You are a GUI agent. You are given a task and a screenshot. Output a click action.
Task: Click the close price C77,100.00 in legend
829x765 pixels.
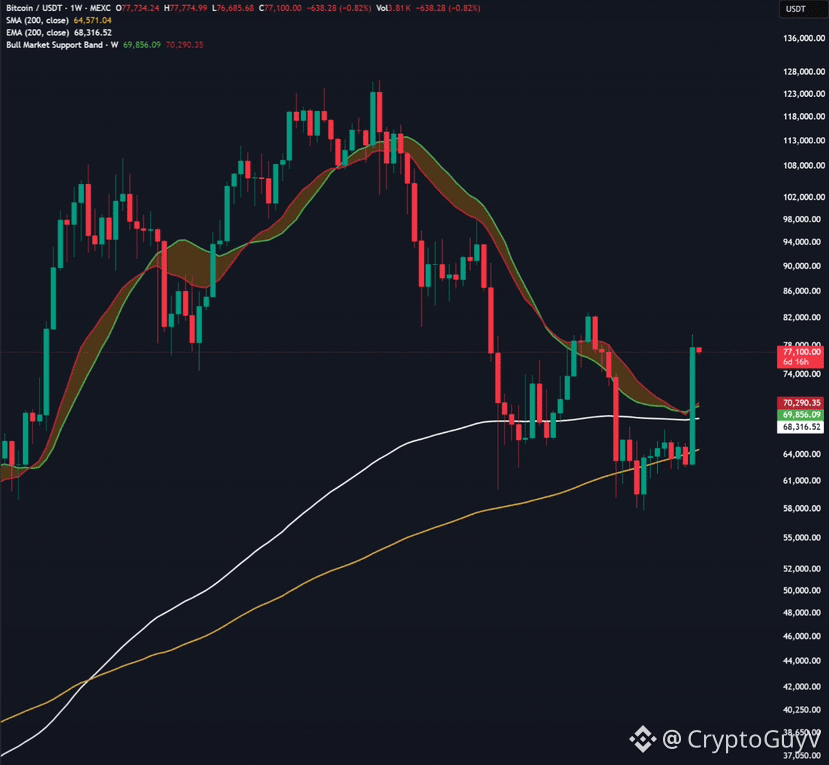tap(280, 8)
